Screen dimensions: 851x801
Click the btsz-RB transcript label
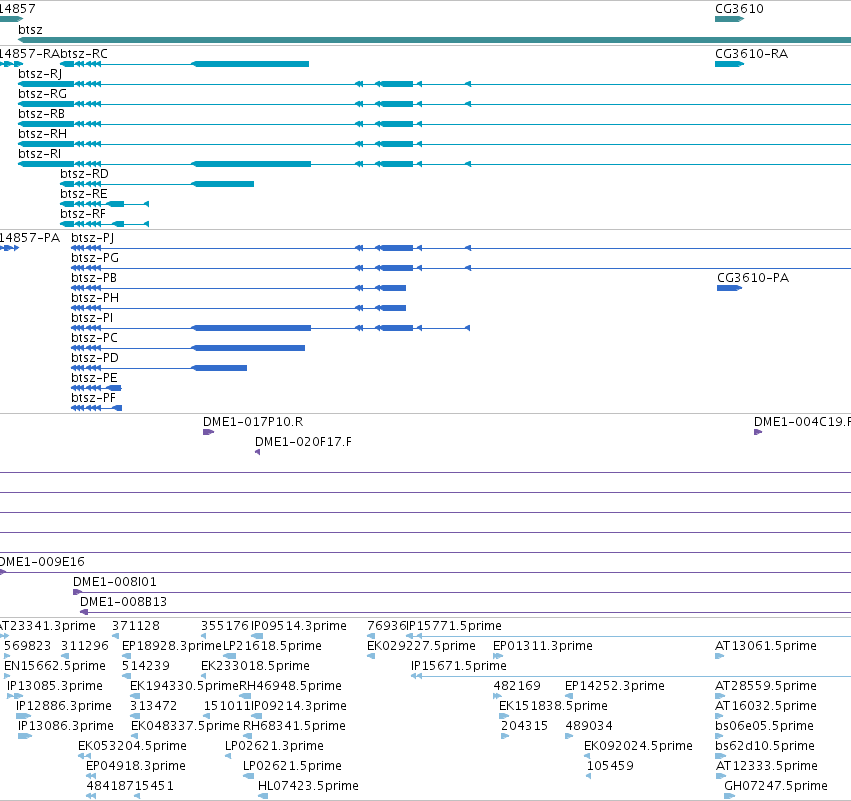coord(41,114)
